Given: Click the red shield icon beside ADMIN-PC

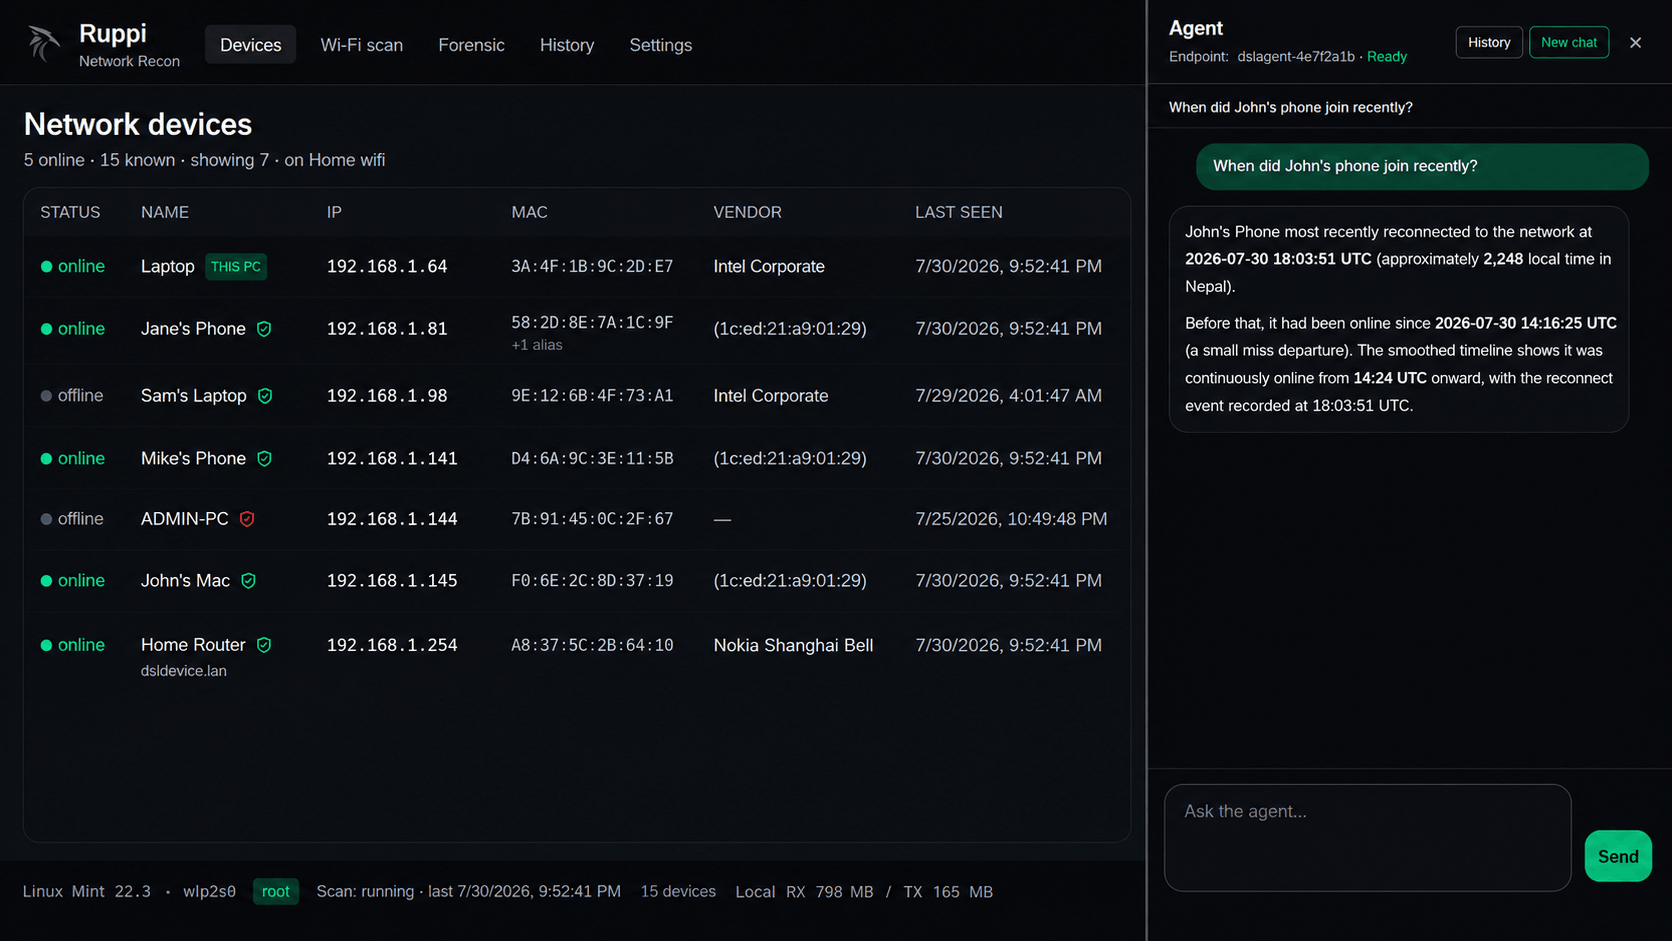Looking at the screenshot, I should coord(247,519).
